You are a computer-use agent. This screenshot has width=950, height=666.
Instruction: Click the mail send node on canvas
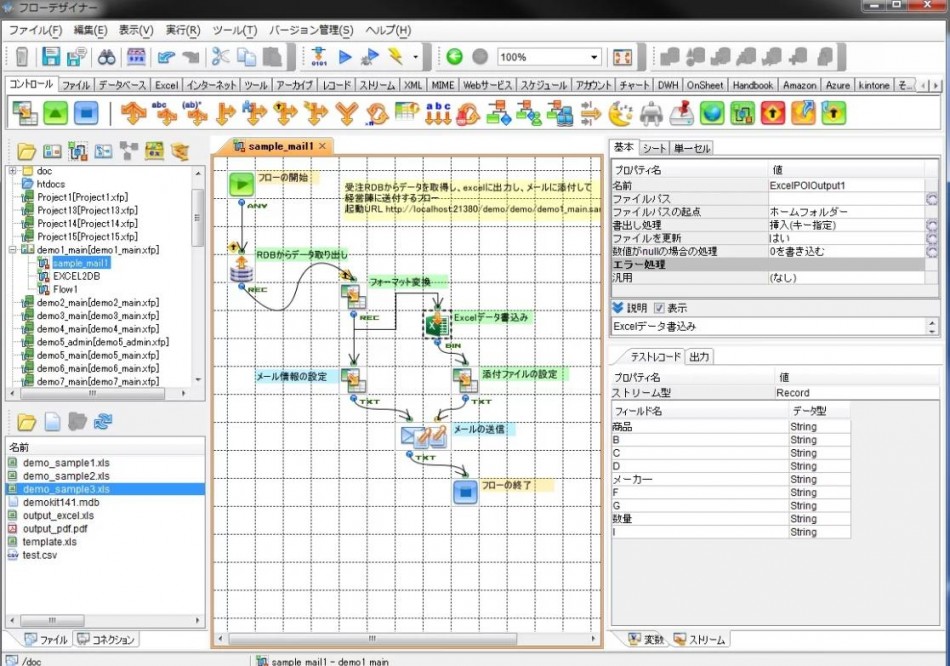(x=424, y=436)
